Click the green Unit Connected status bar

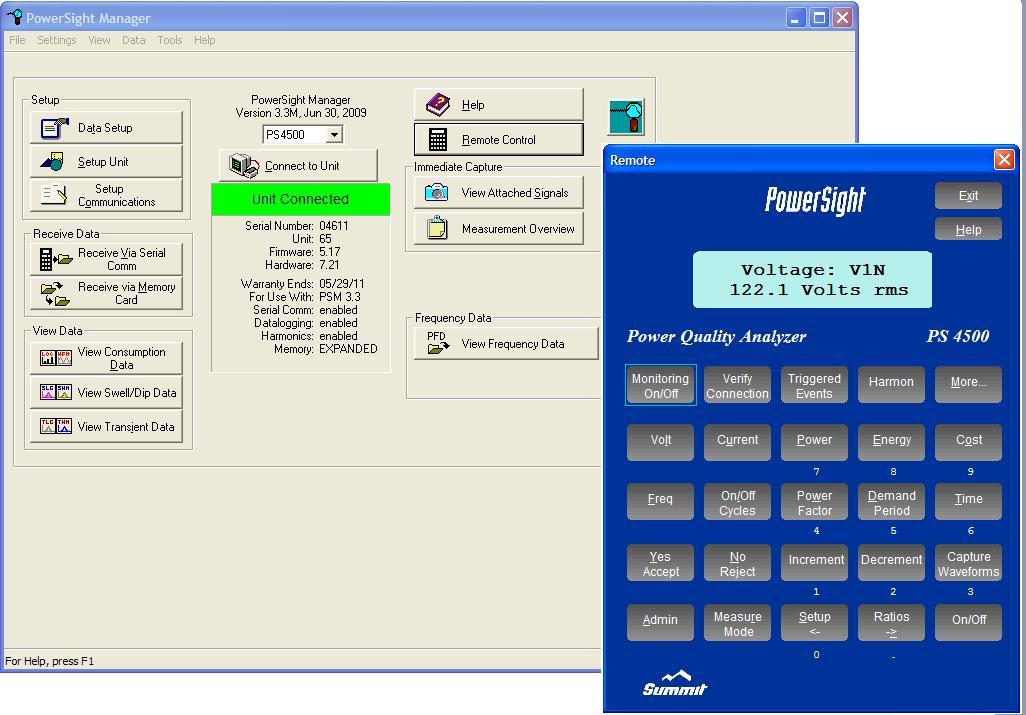pos(300,199)
